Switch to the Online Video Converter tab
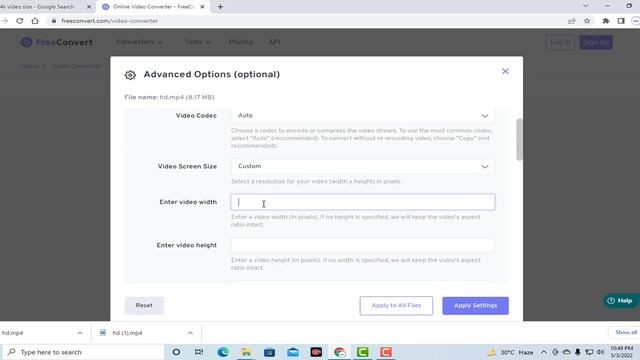Image resolution: width=640 pixels, height=360 pixels. click(153, 7)
